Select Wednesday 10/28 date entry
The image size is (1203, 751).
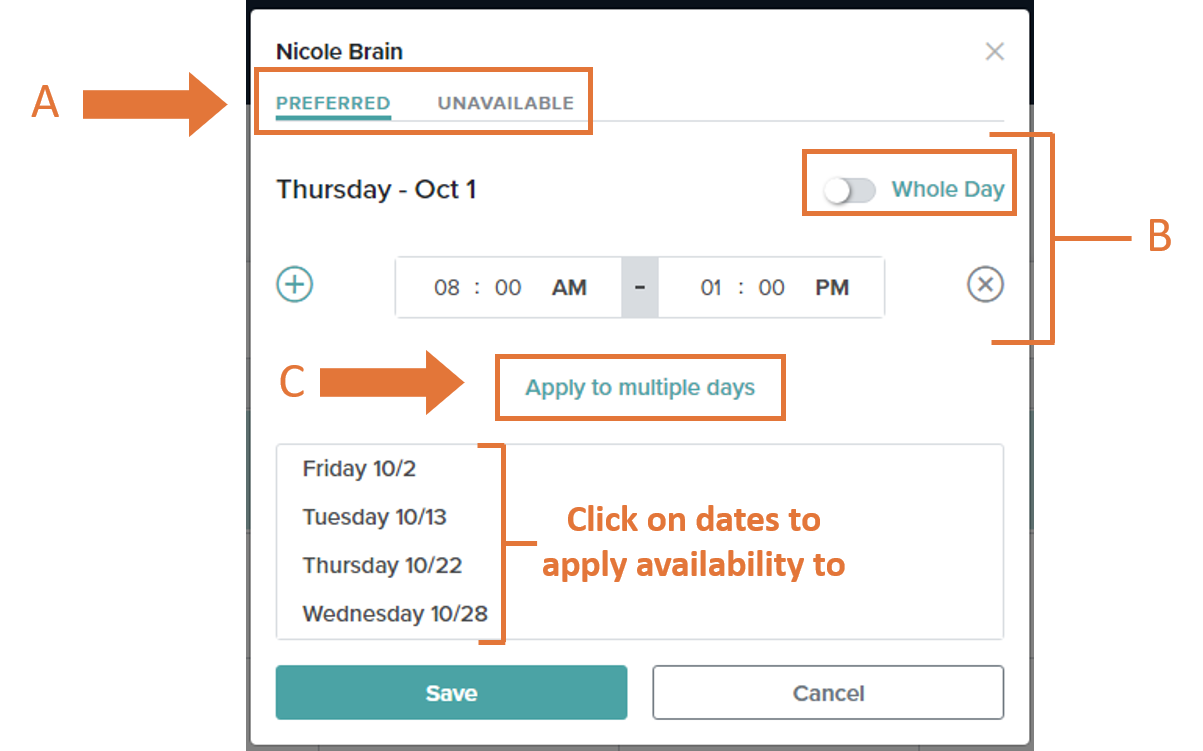click(x=395, y=613)
